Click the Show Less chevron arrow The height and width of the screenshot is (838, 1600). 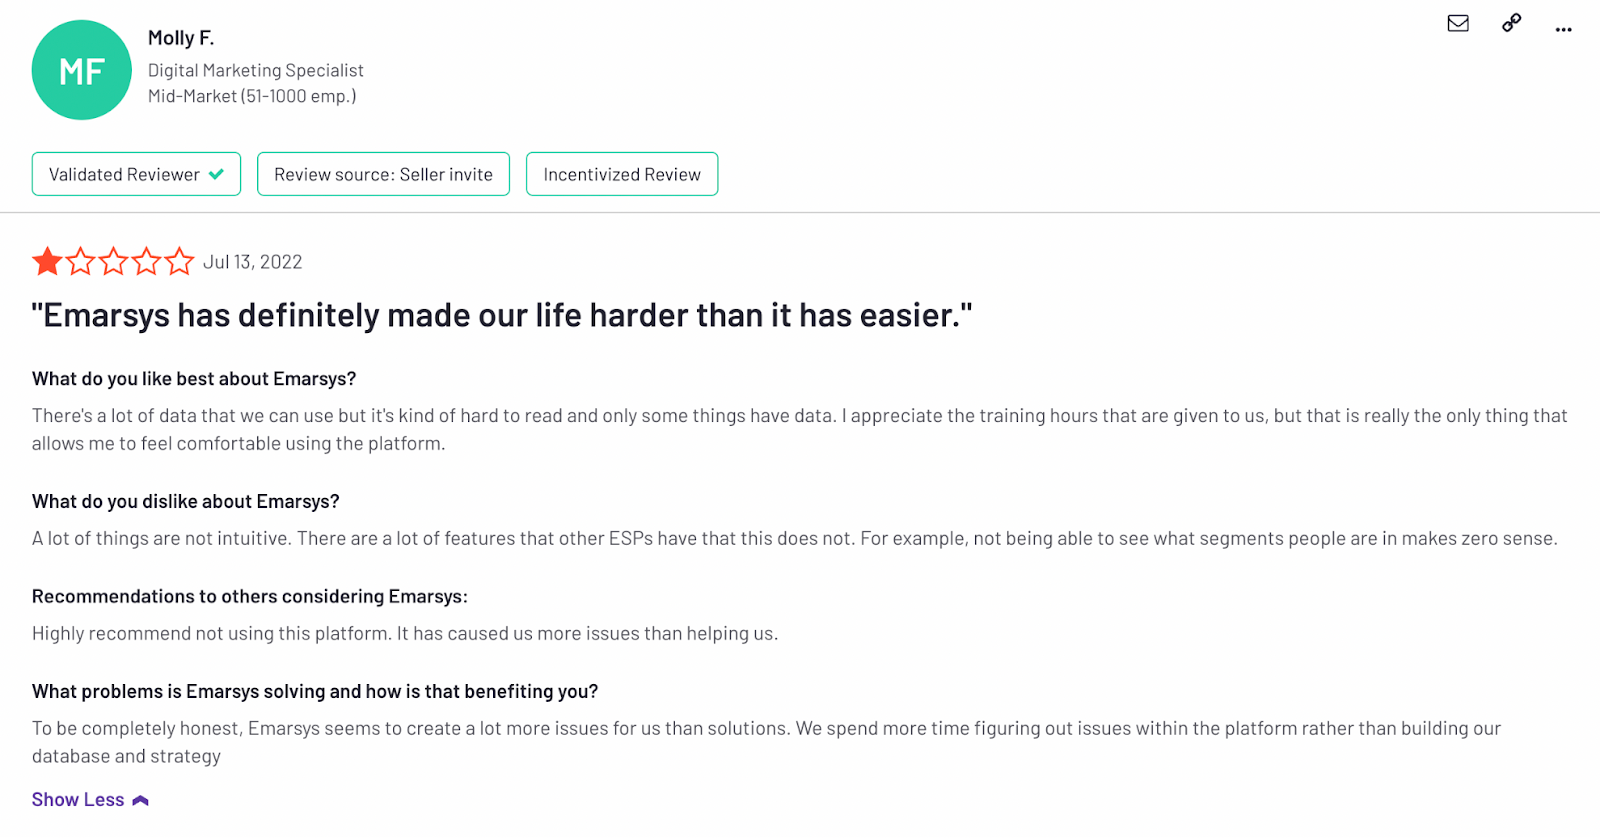click(140, 800)
